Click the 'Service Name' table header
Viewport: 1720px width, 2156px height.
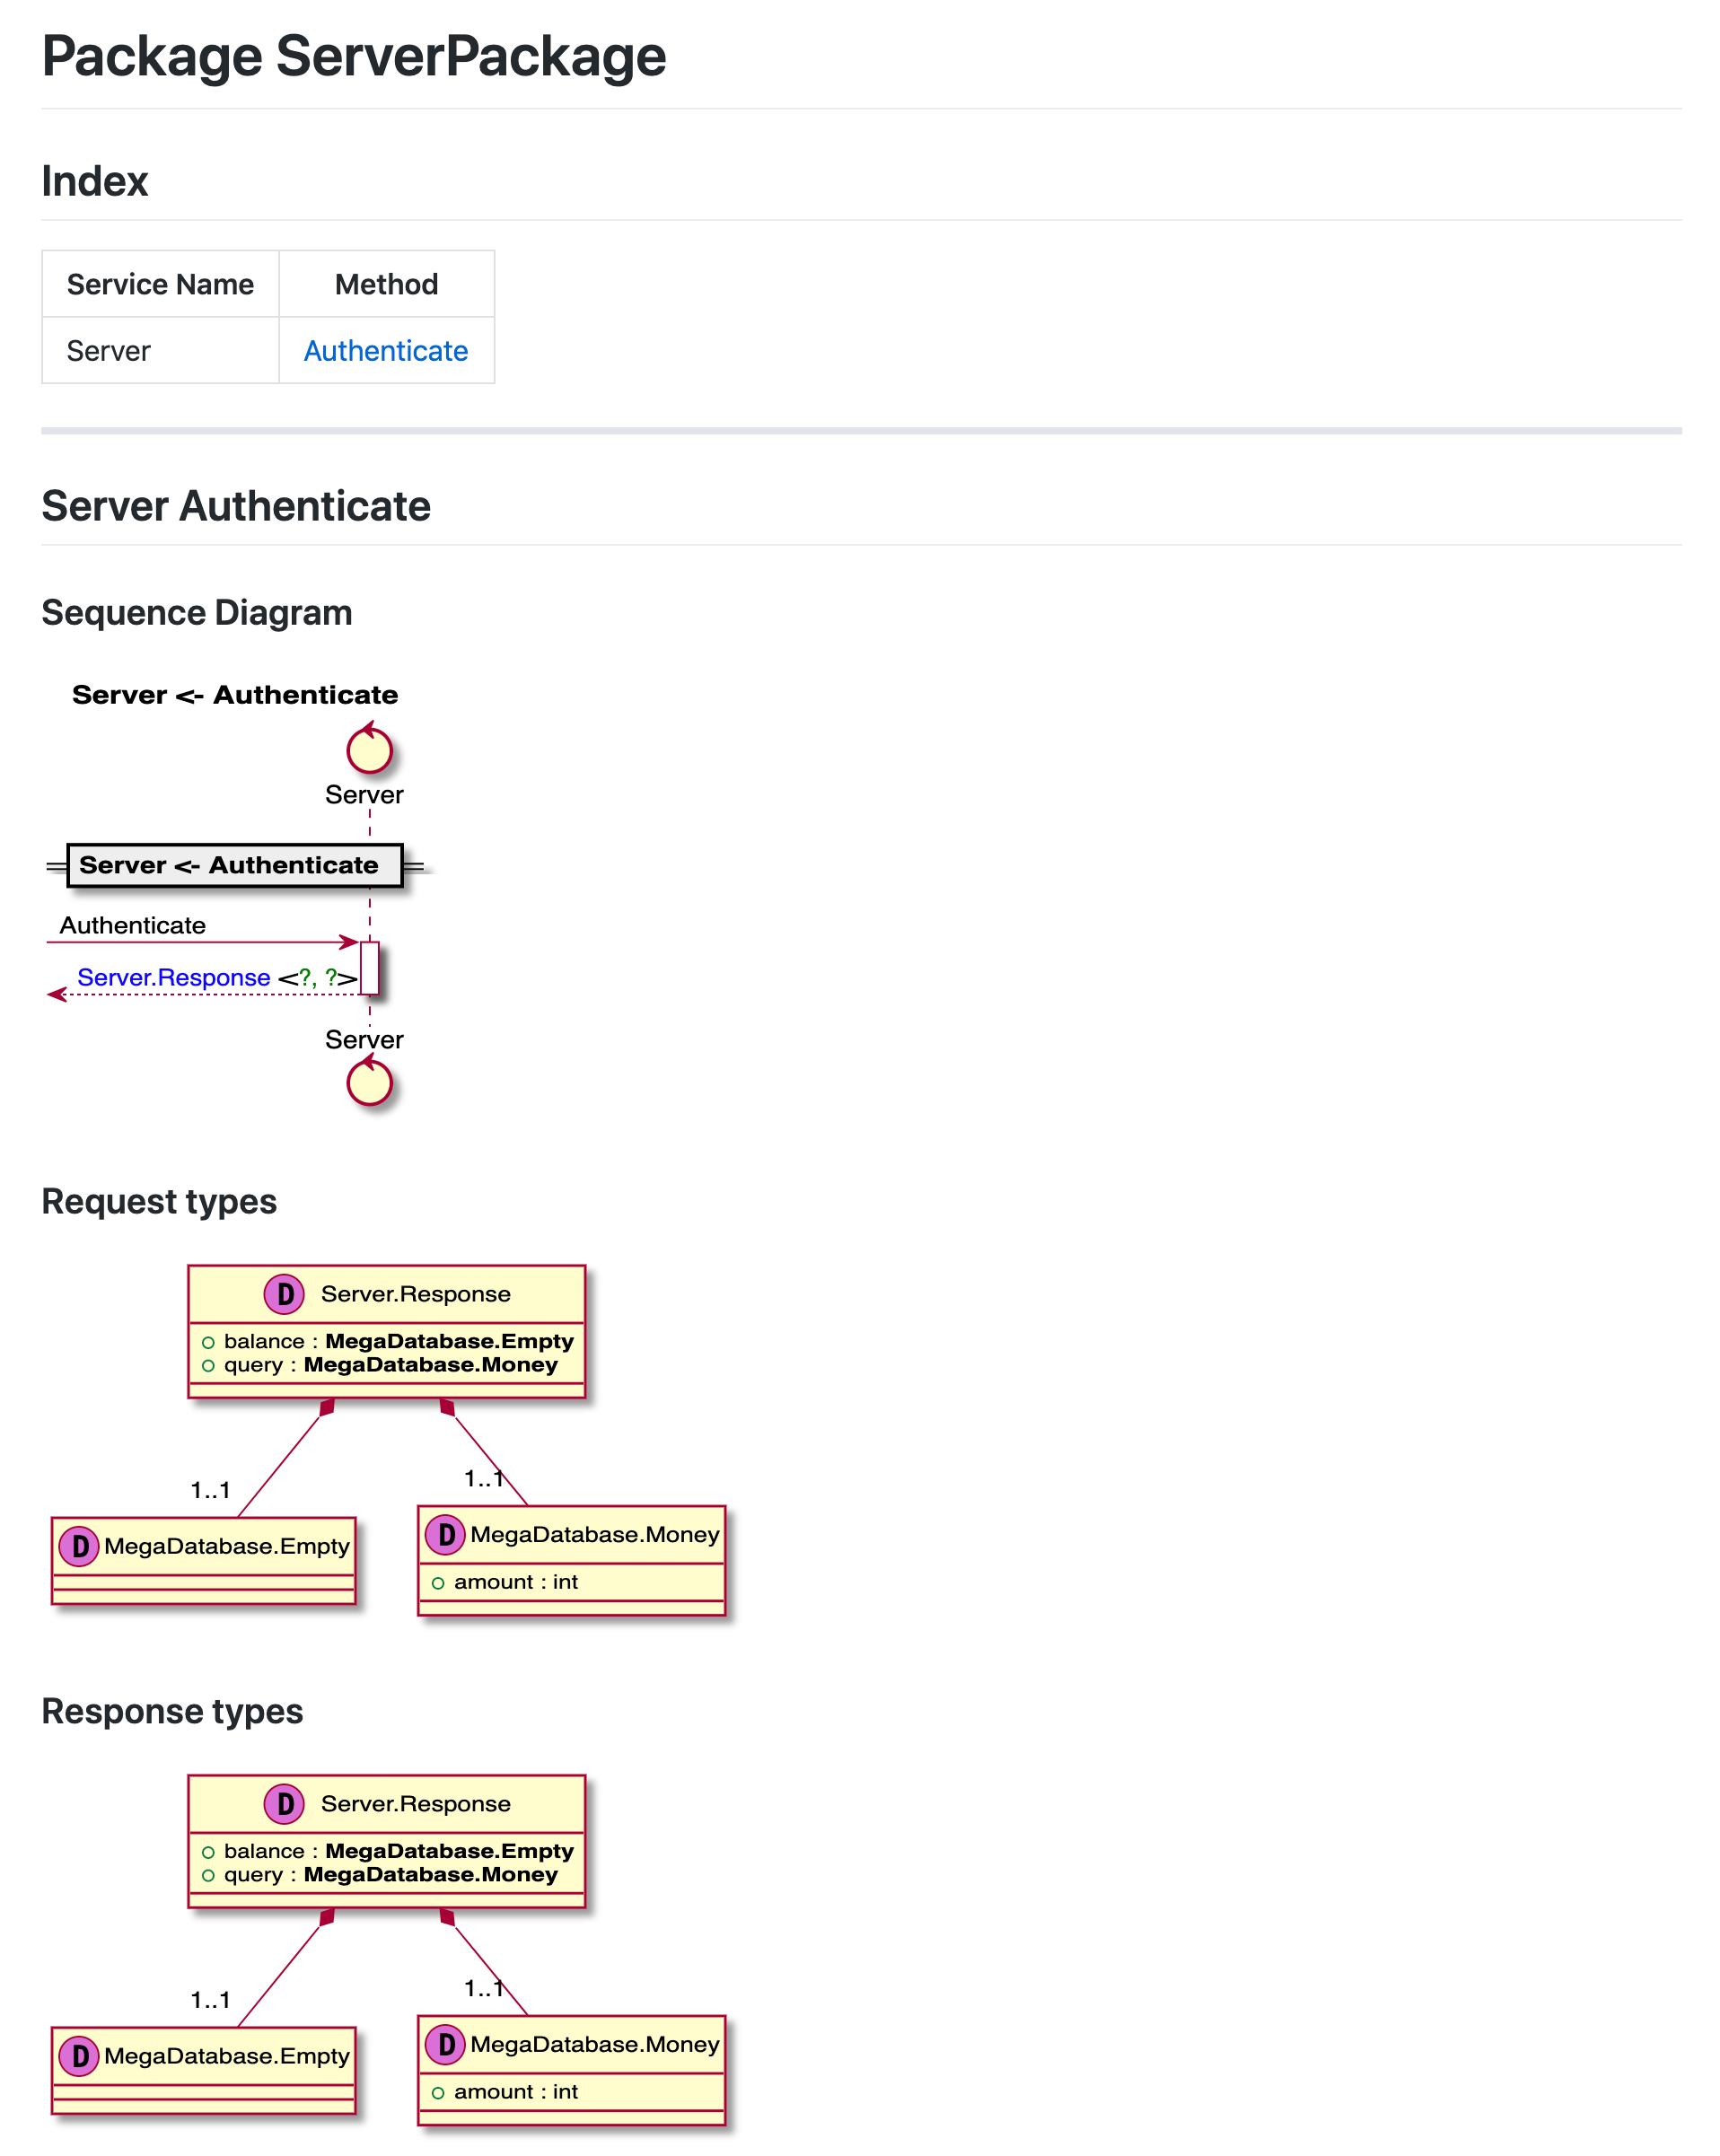(160, 284)
